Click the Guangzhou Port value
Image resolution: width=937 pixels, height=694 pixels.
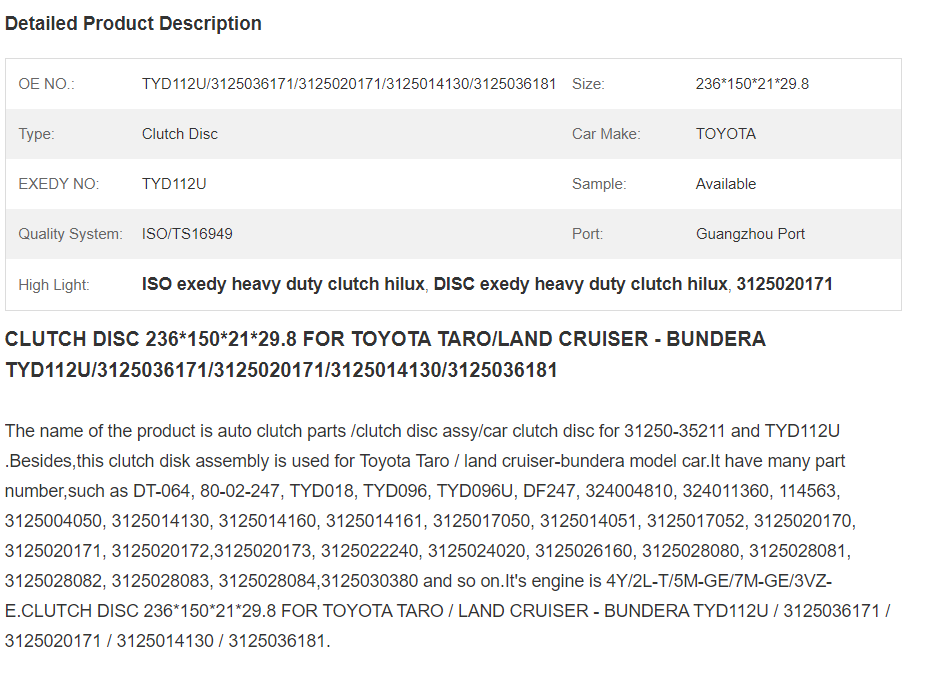point(751,234)
